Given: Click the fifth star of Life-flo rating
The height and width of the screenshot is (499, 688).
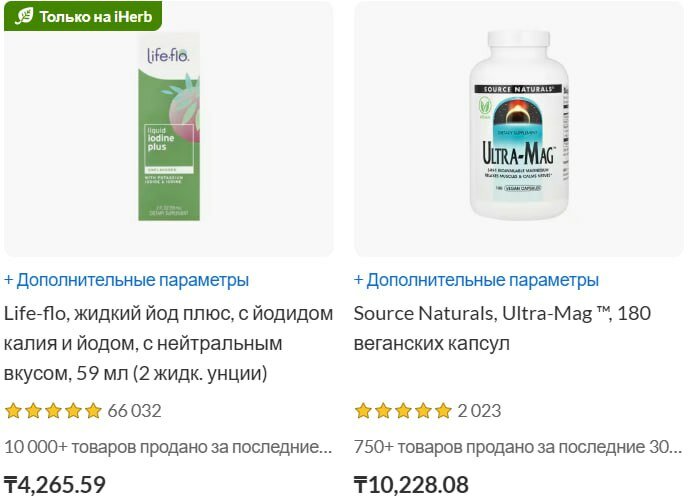Looking at the screenshot, I should (93, 411).
